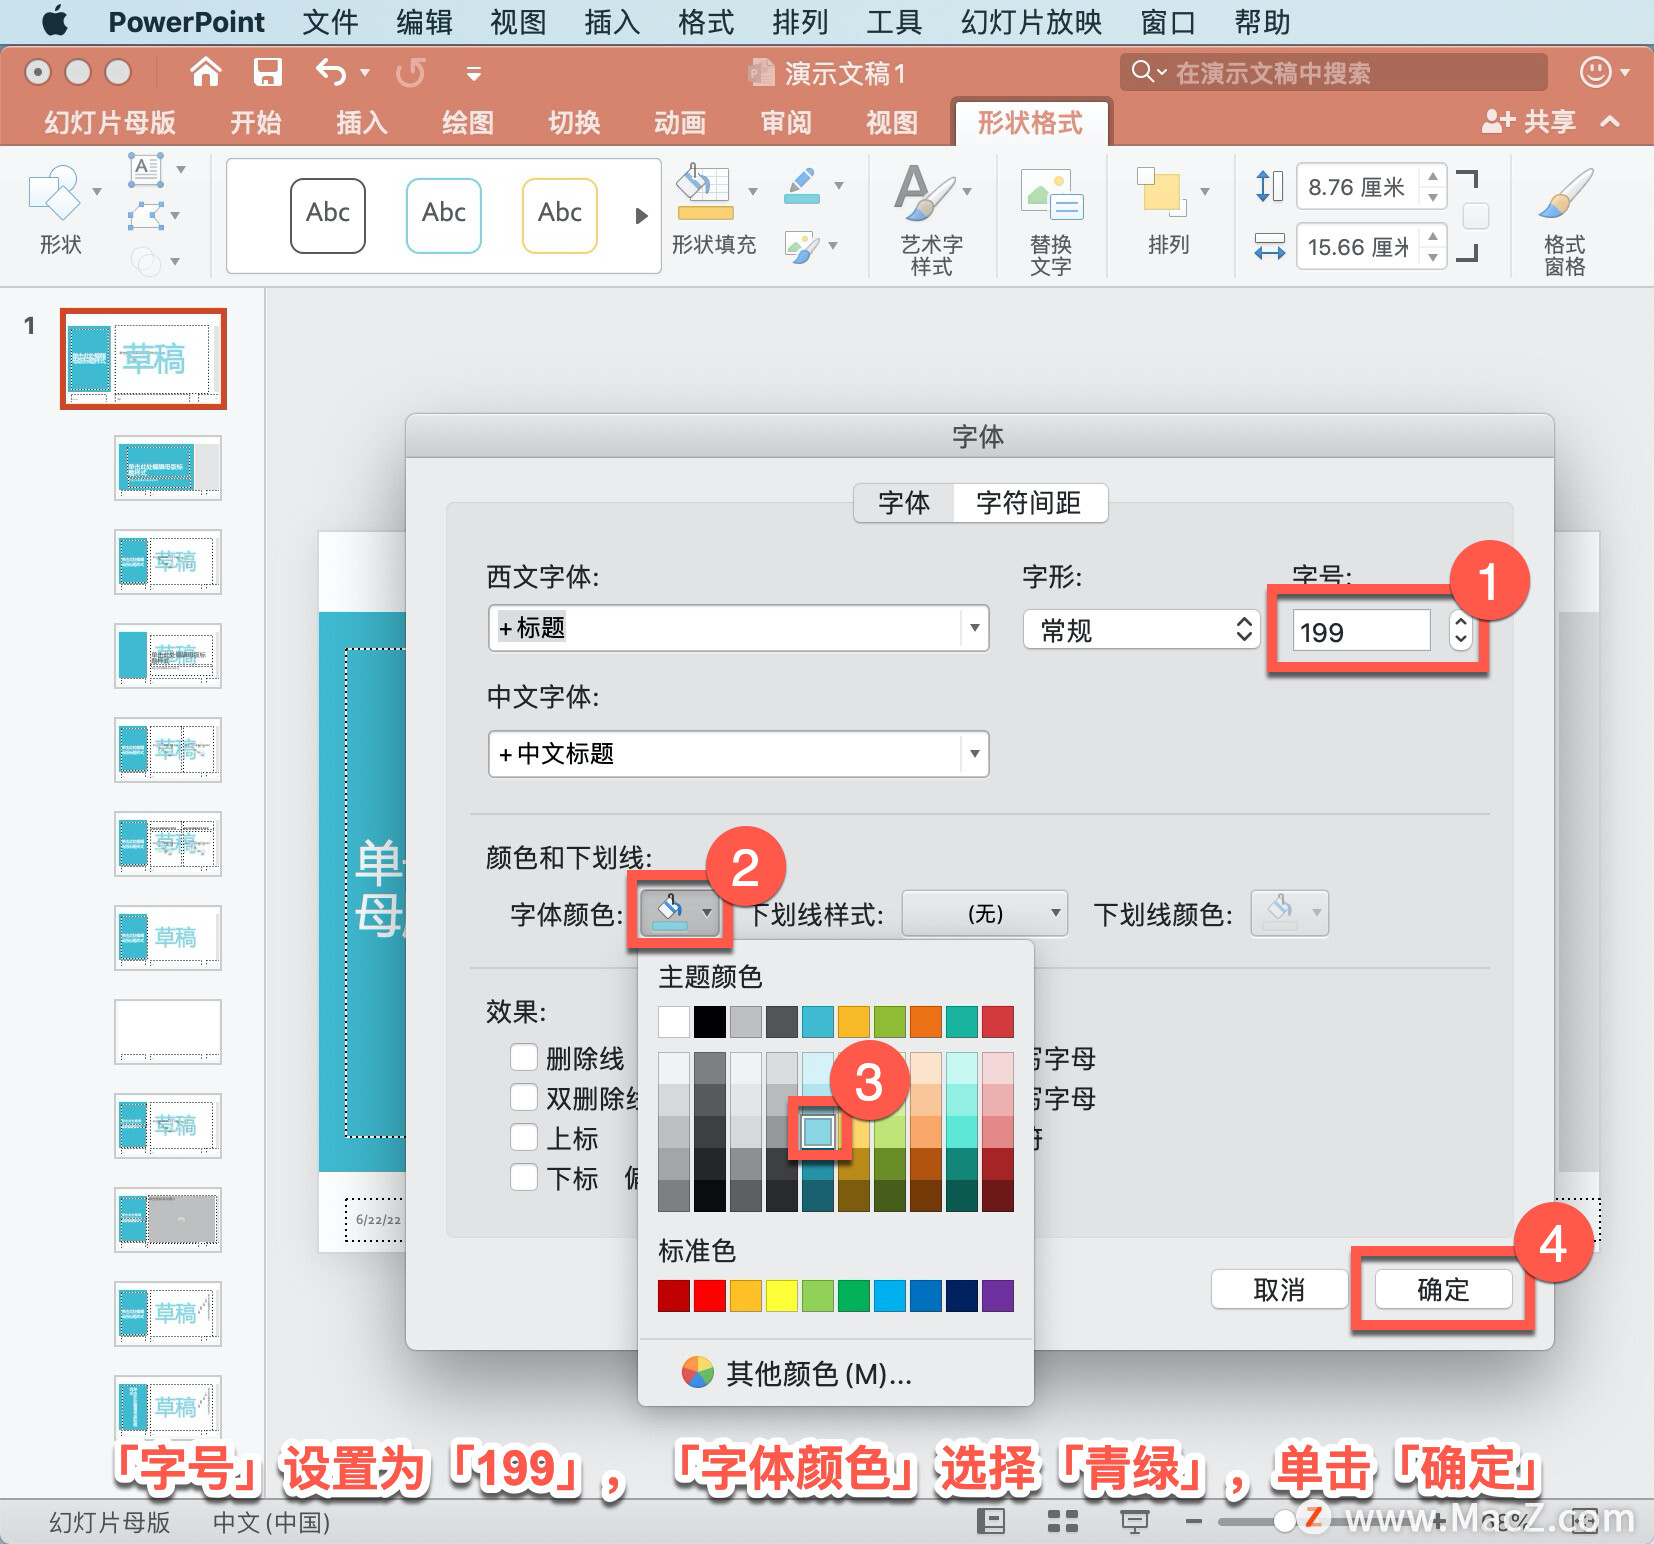Viewport: 1654px width, 1544px height.
Task: Open the font color dropdown arrow
Action: pyautogui.click(x=707, y=913)
